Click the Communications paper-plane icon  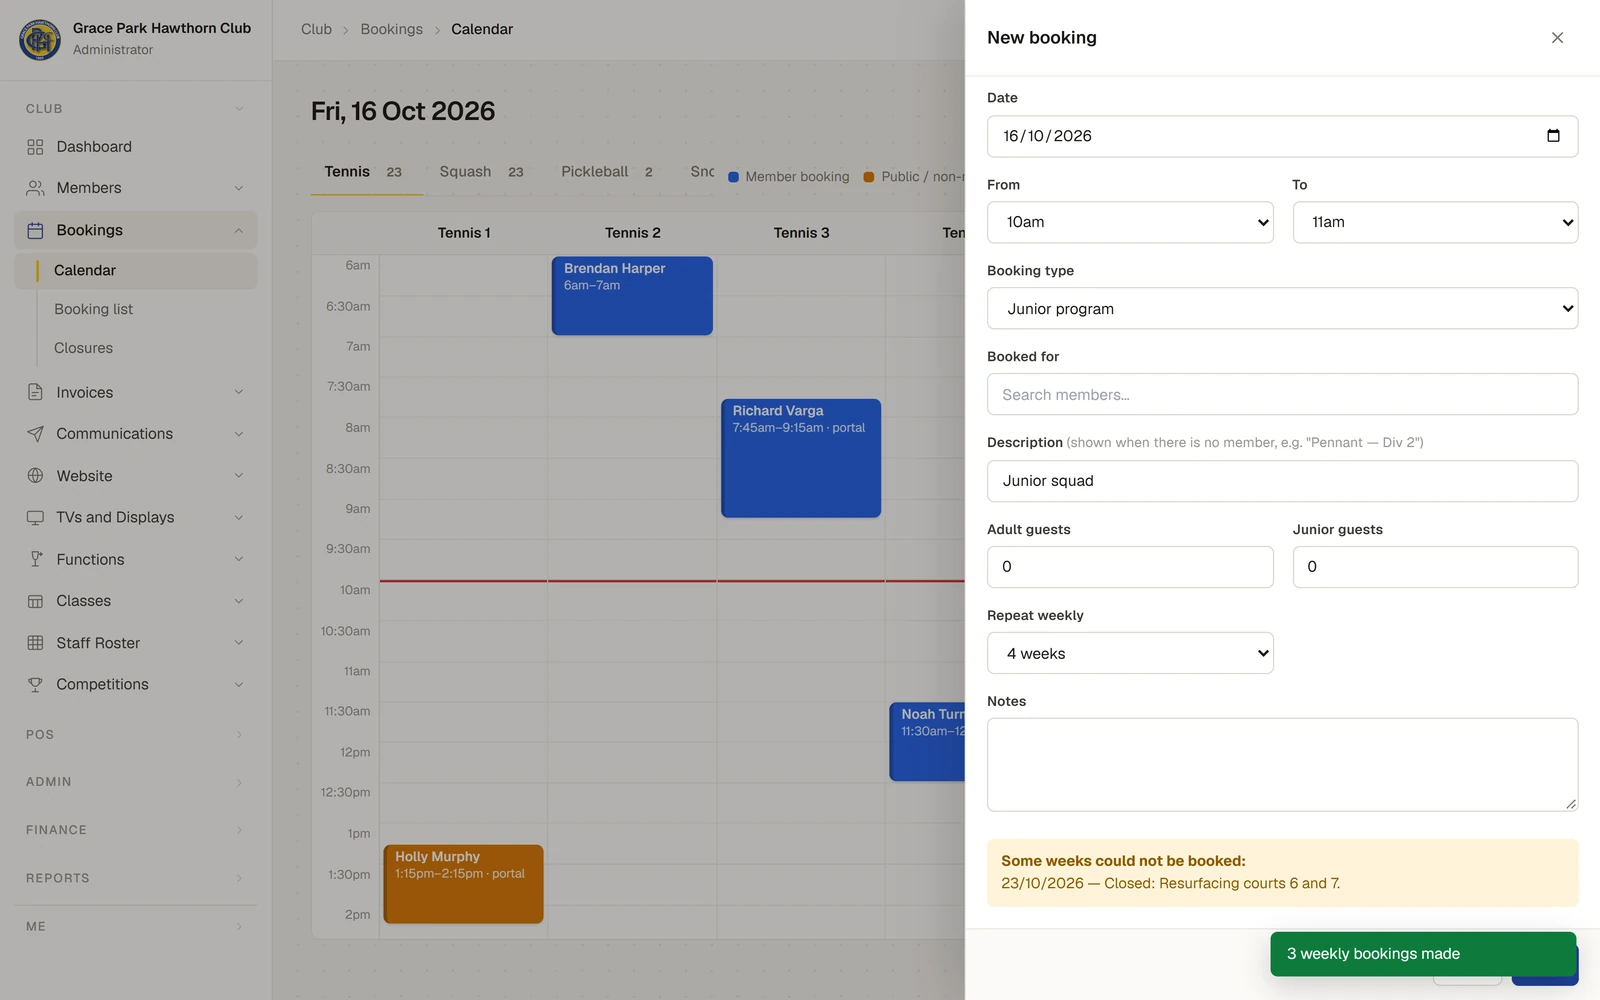pos(35,434)
